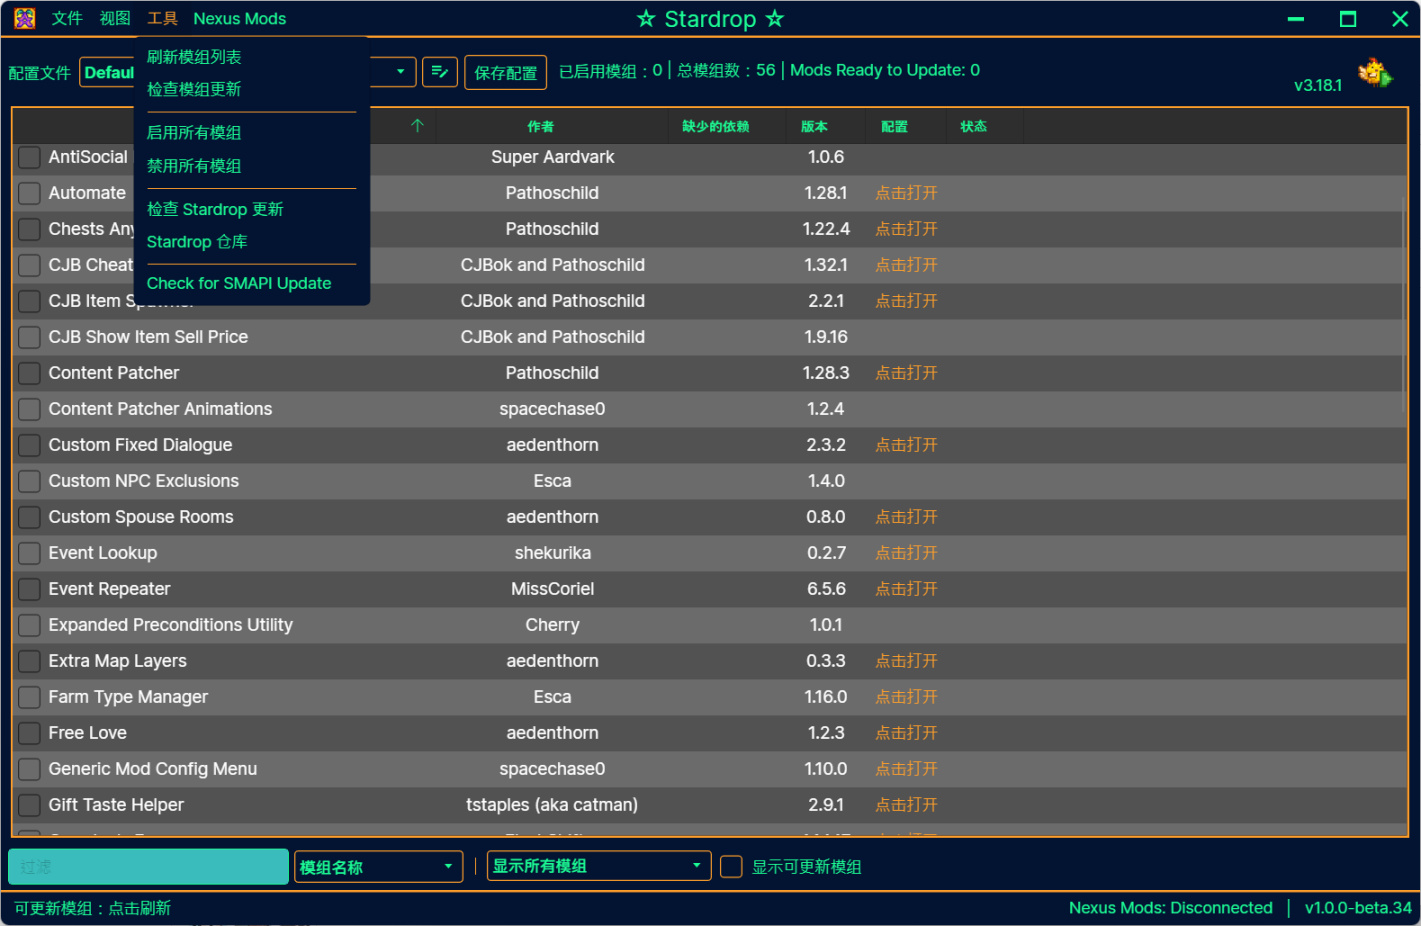Screen dimensions: 1421x926
Task: Check the Content Patcher Animations box
Action: [x=30, y=409]
